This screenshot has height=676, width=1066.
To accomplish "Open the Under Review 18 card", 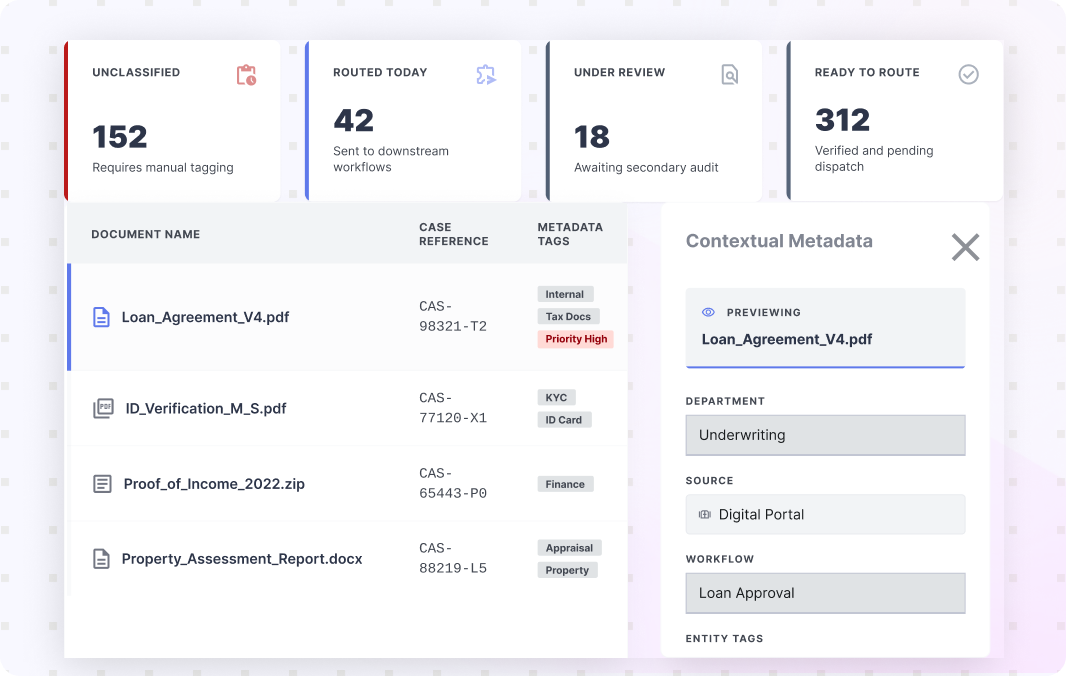I will point(654,120).
